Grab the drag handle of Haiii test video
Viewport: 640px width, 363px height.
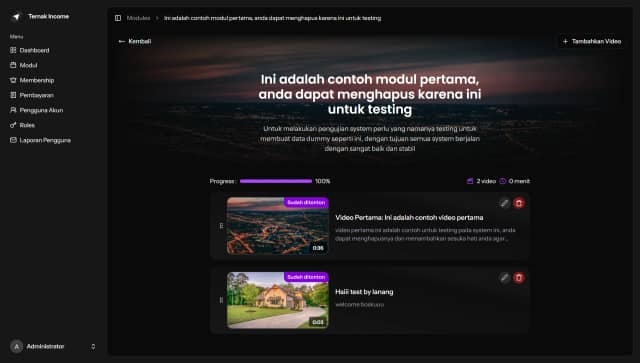pos(221,300)
